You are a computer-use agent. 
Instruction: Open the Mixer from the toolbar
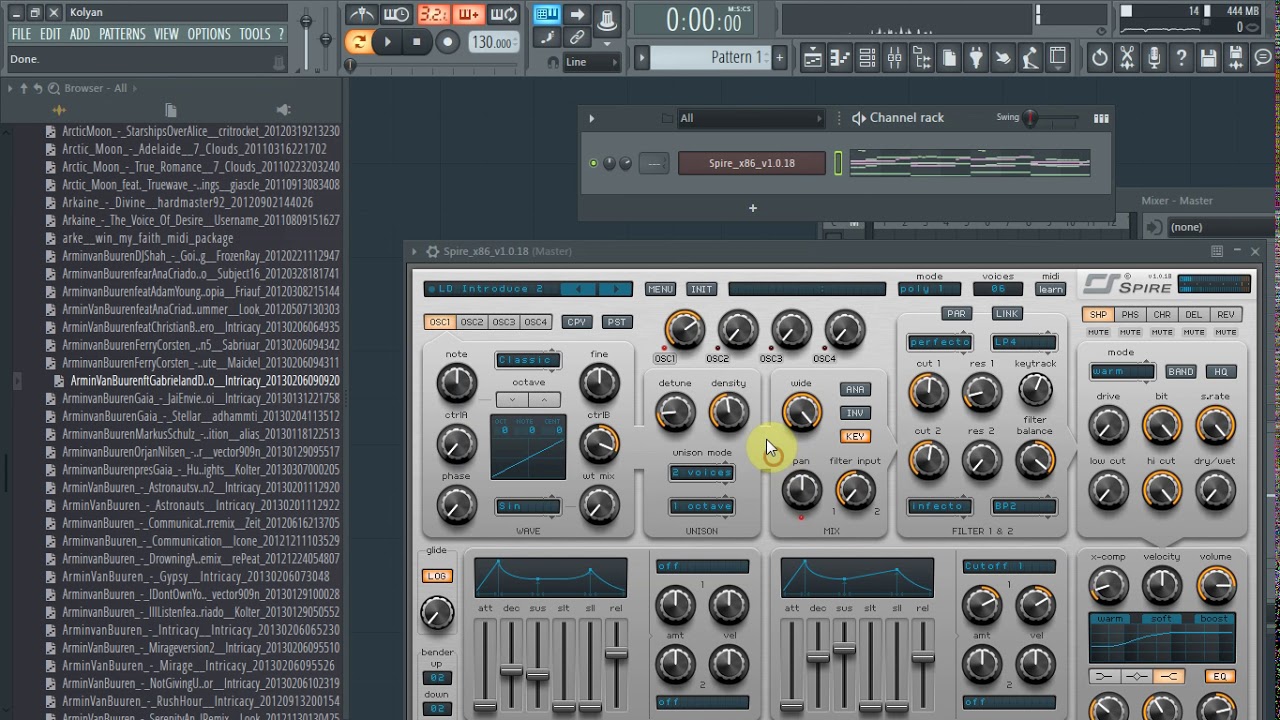(x=894, y=58)
